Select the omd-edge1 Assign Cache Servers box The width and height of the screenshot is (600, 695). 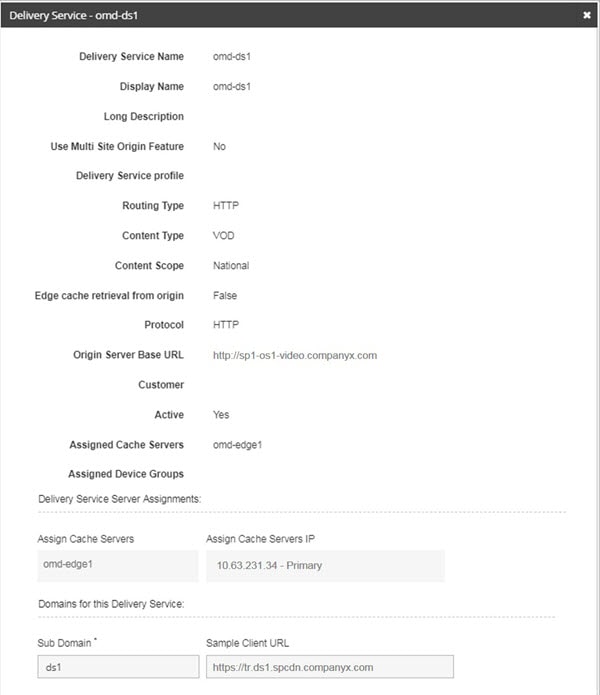(x=118, y=566)
